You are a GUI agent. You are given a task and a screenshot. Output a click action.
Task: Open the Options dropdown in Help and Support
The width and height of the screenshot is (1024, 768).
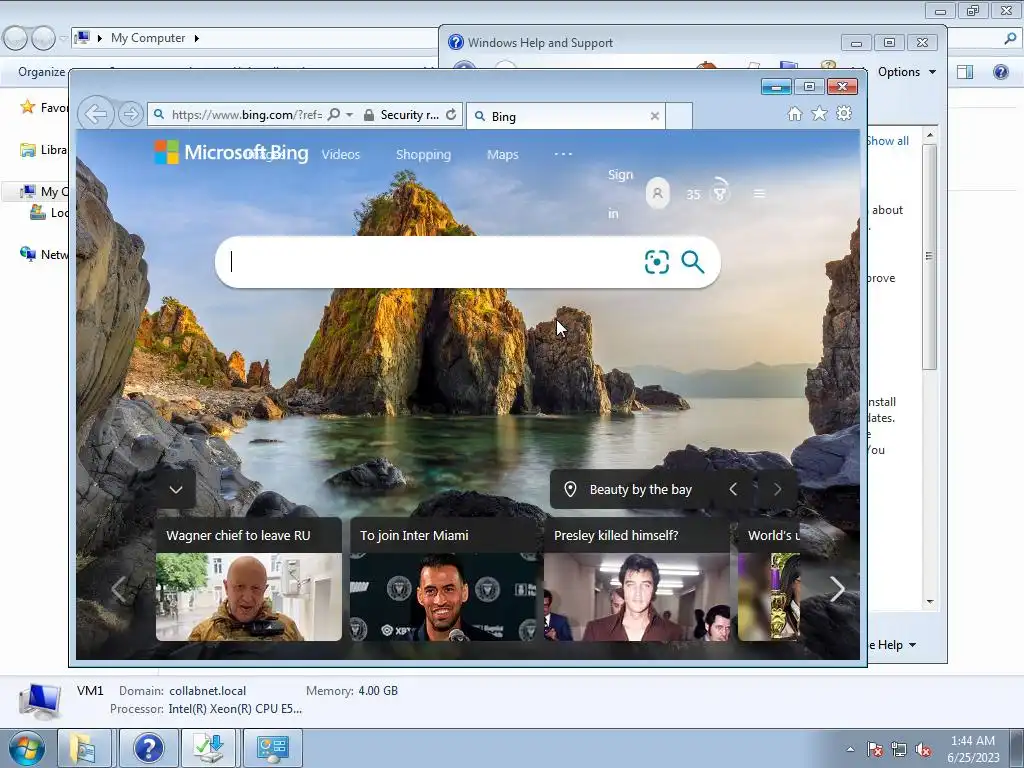pos(906,72)
